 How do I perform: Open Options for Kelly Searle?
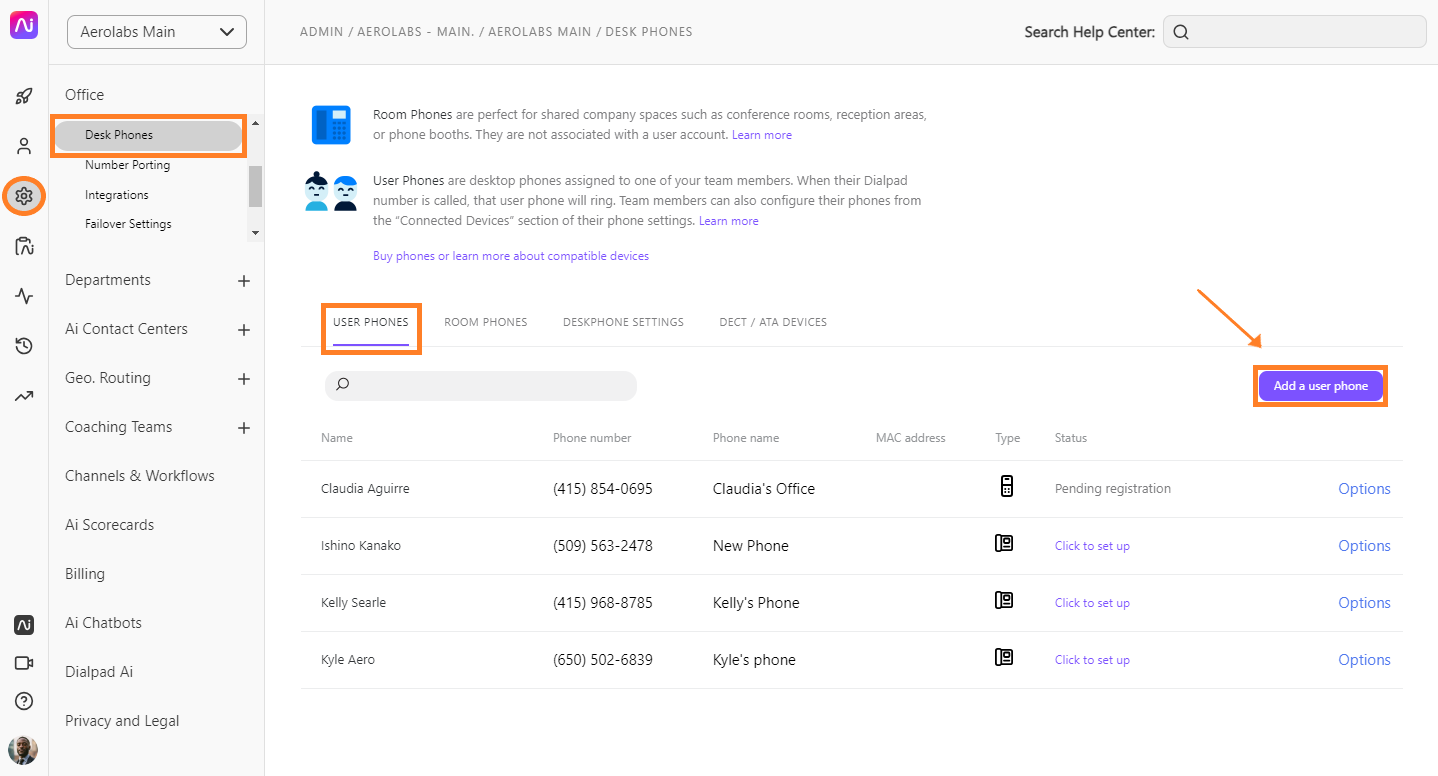click(x=1364, y=603)
